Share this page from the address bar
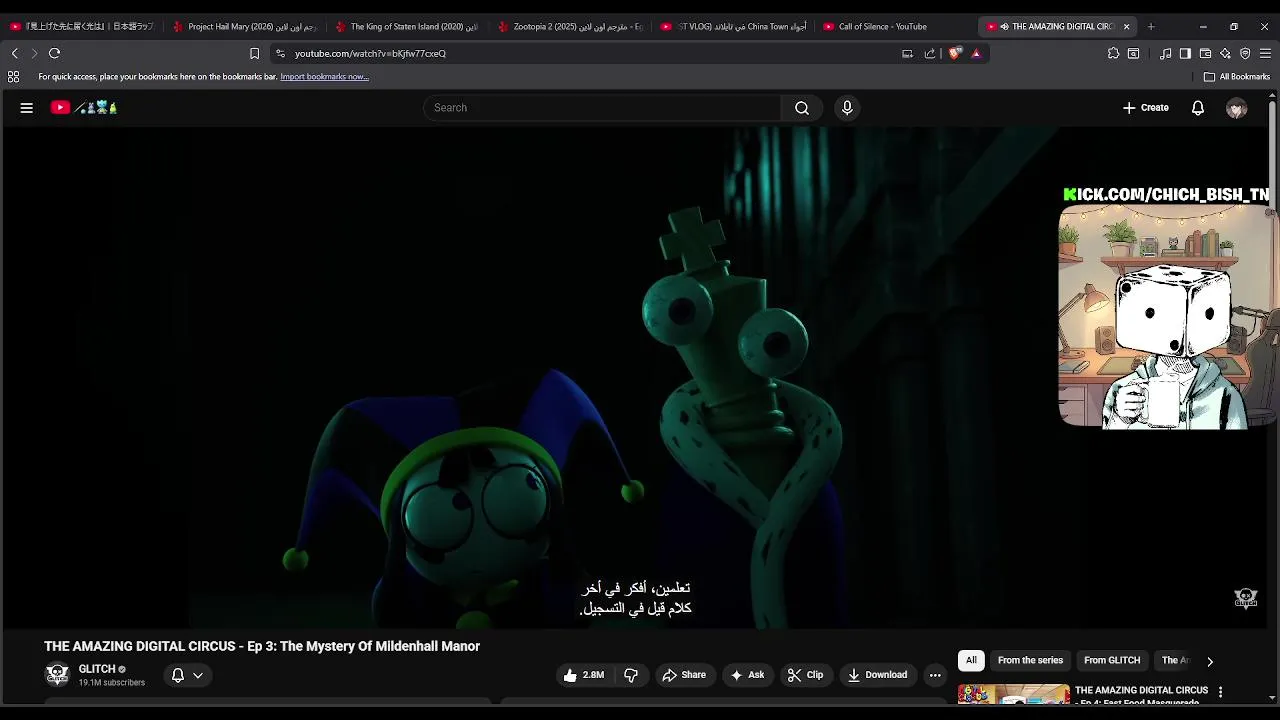1280x720 pixels. 930,54
